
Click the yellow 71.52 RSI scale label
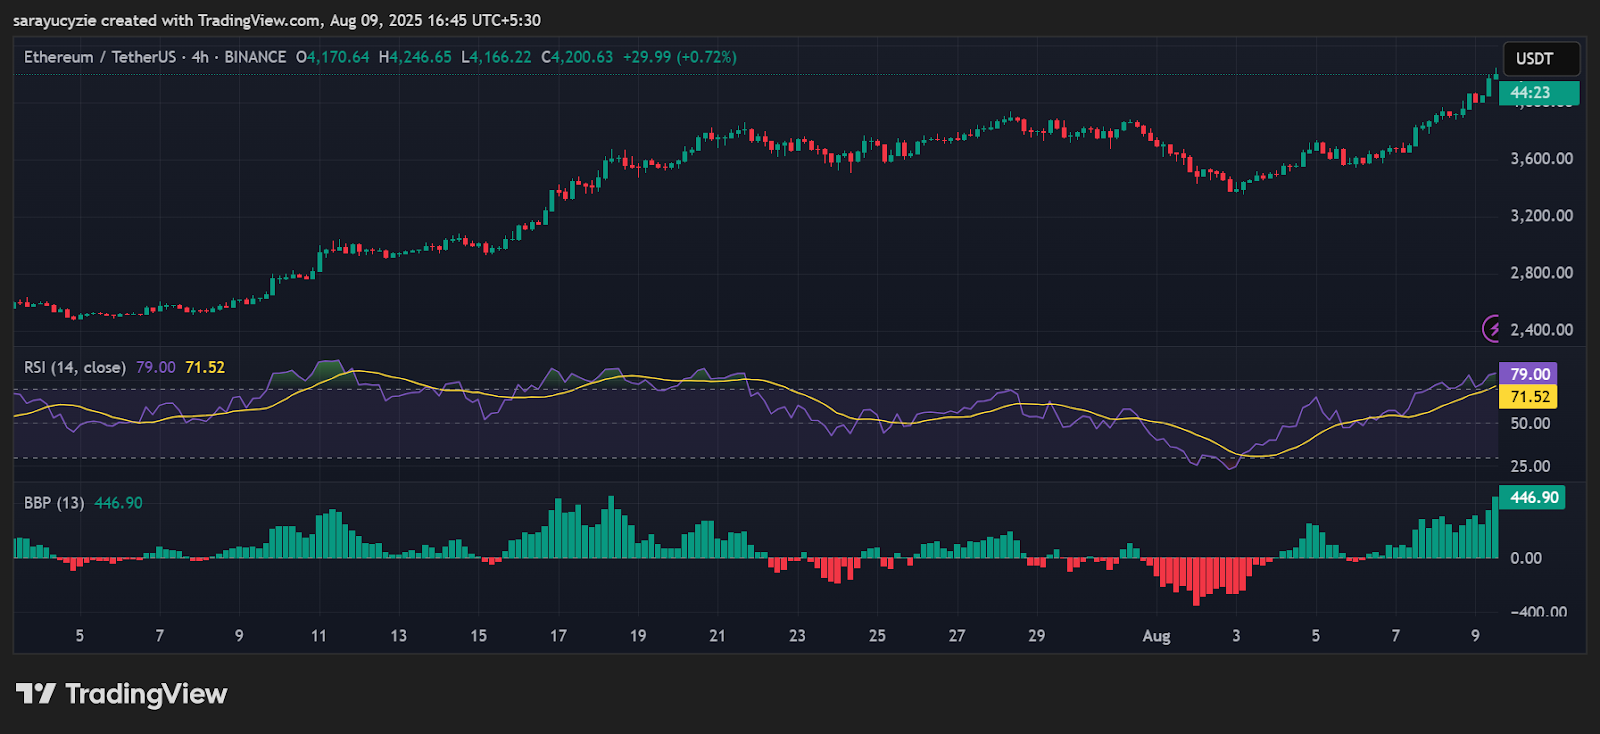(1529, 397)
